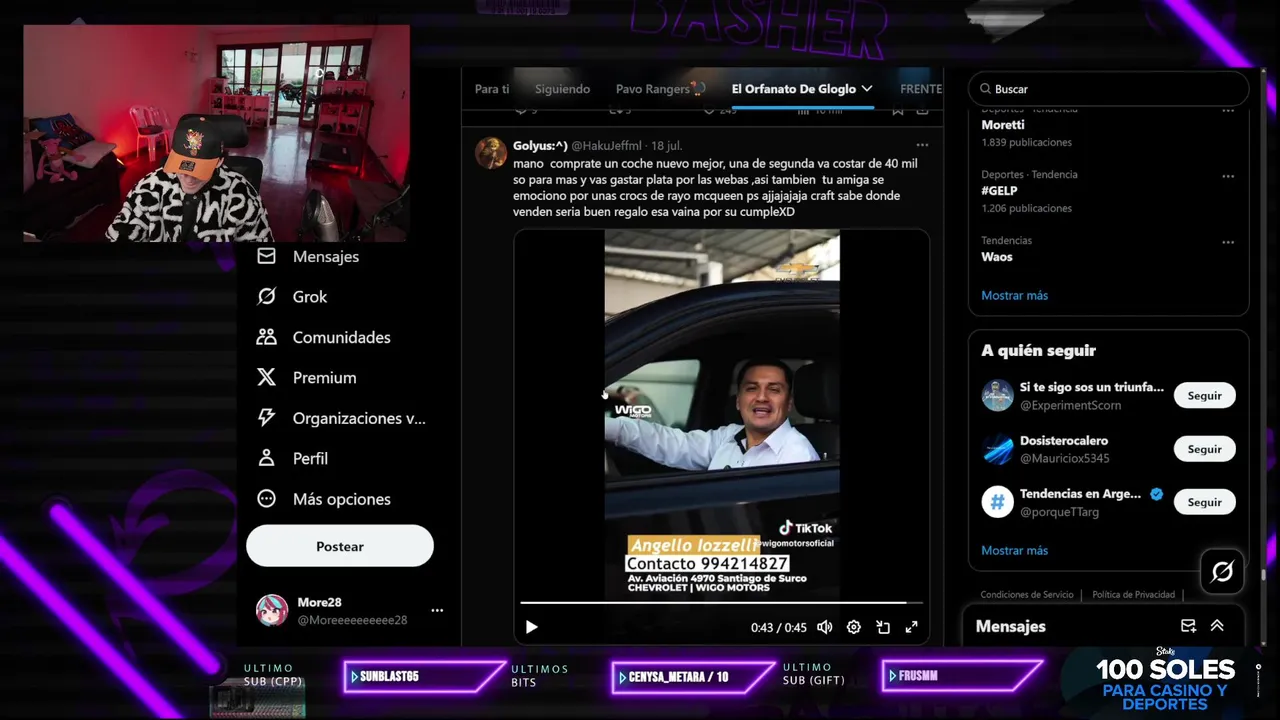The width and height of the screenshot is (1280, 720).
Task: Click the CENYSA_METARA / 10 bits banner
Action: tap(693, 677)
